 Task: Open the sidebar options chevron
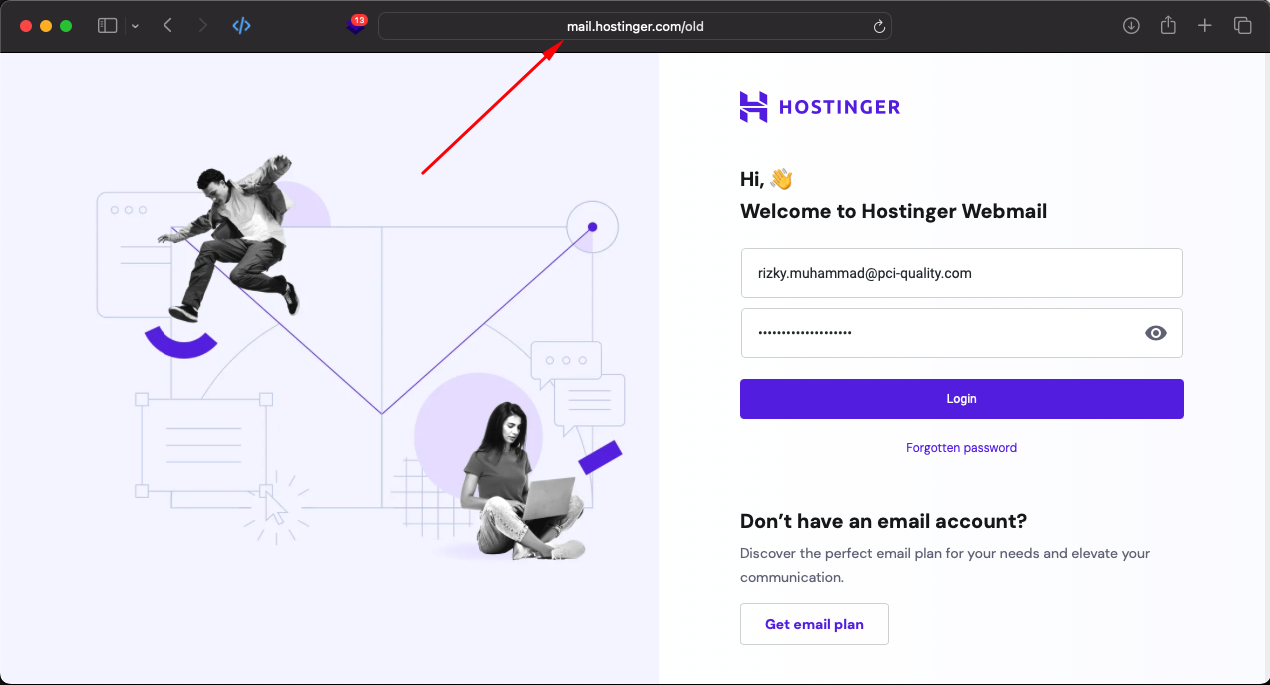133,25
